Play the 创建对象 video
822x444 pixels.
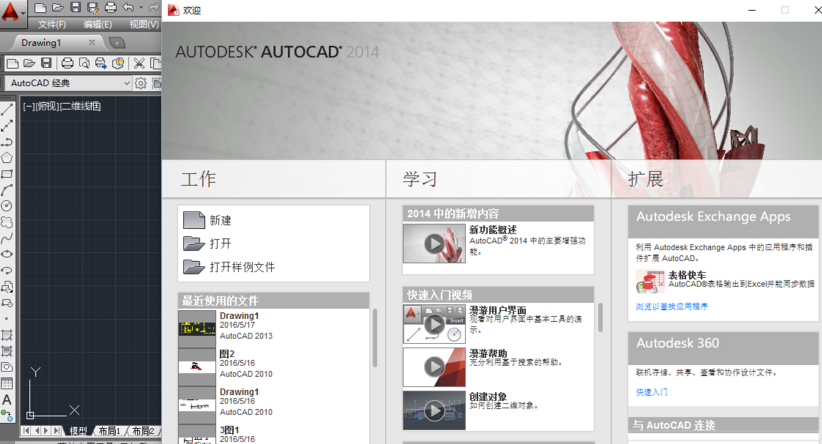coord(434,410)
